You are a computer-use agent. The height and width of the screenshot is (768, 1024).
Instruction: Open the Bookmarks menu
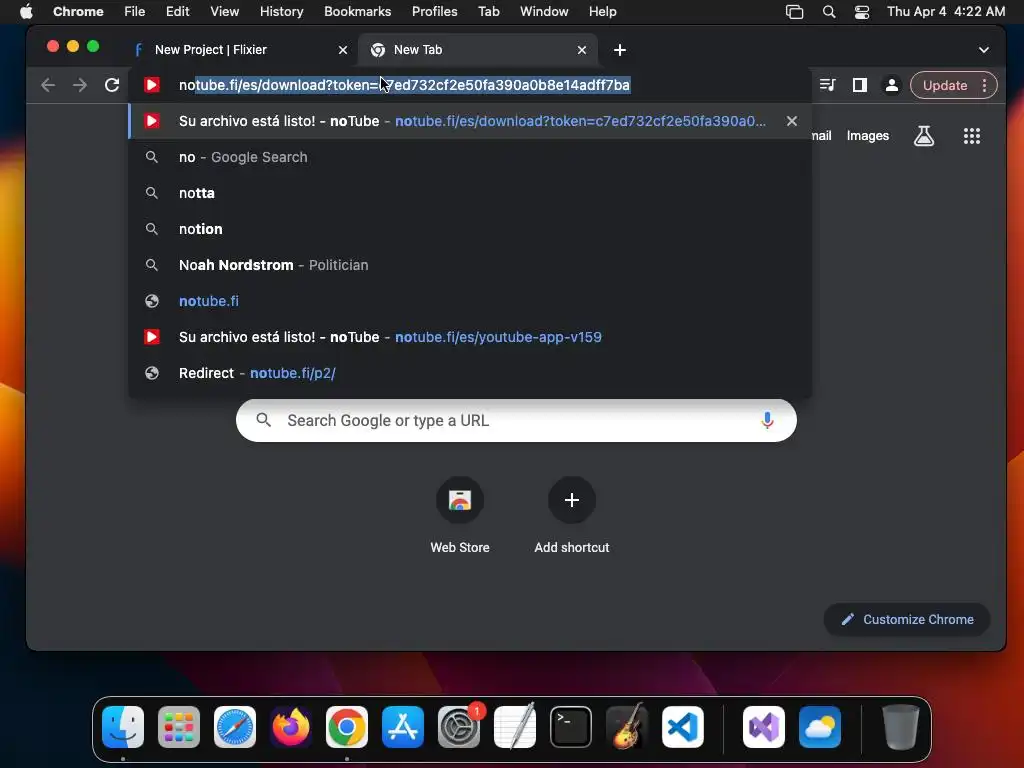click(357, 11)
